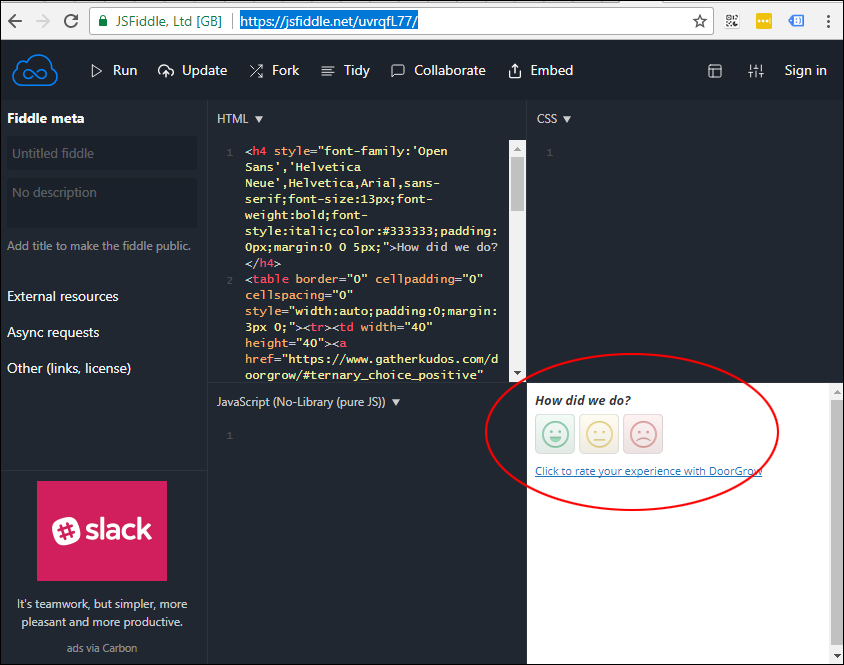Open the JavaScript language dropdown
844x665 pixels.
click(x=308, y=402)
